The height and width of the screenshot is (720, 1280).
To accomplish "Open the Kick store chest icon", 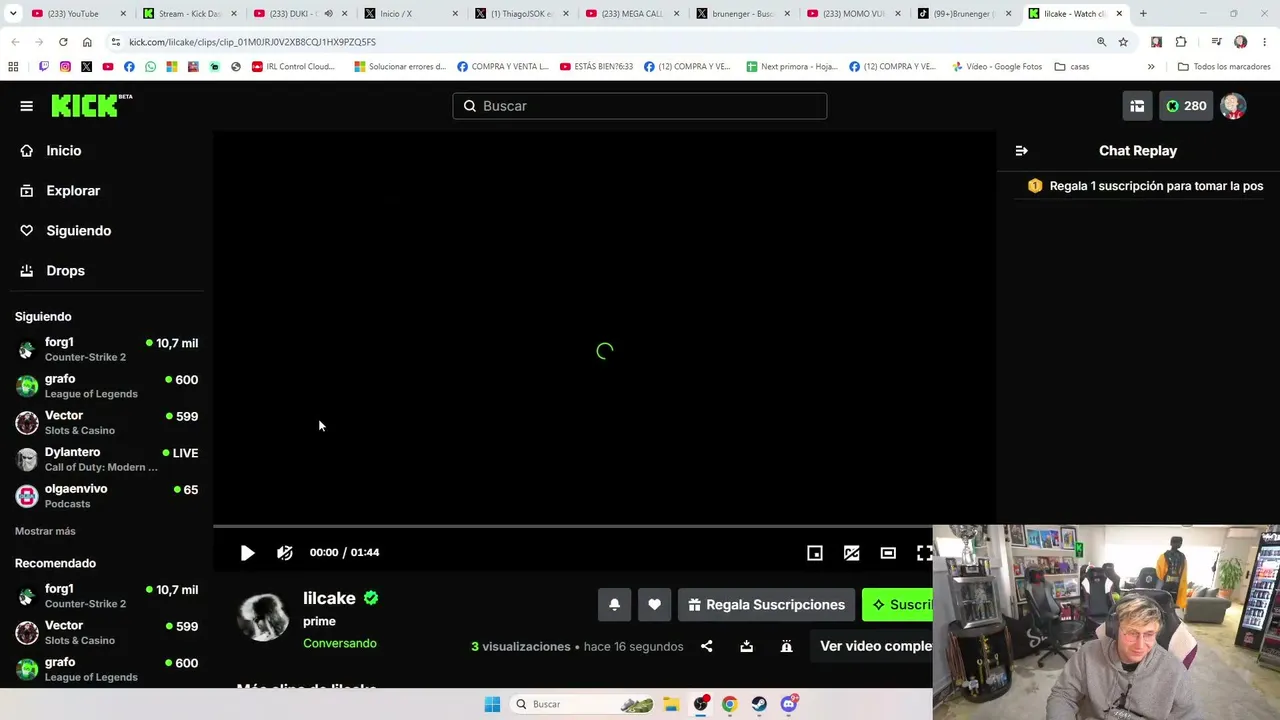I will coord(1137,106).
